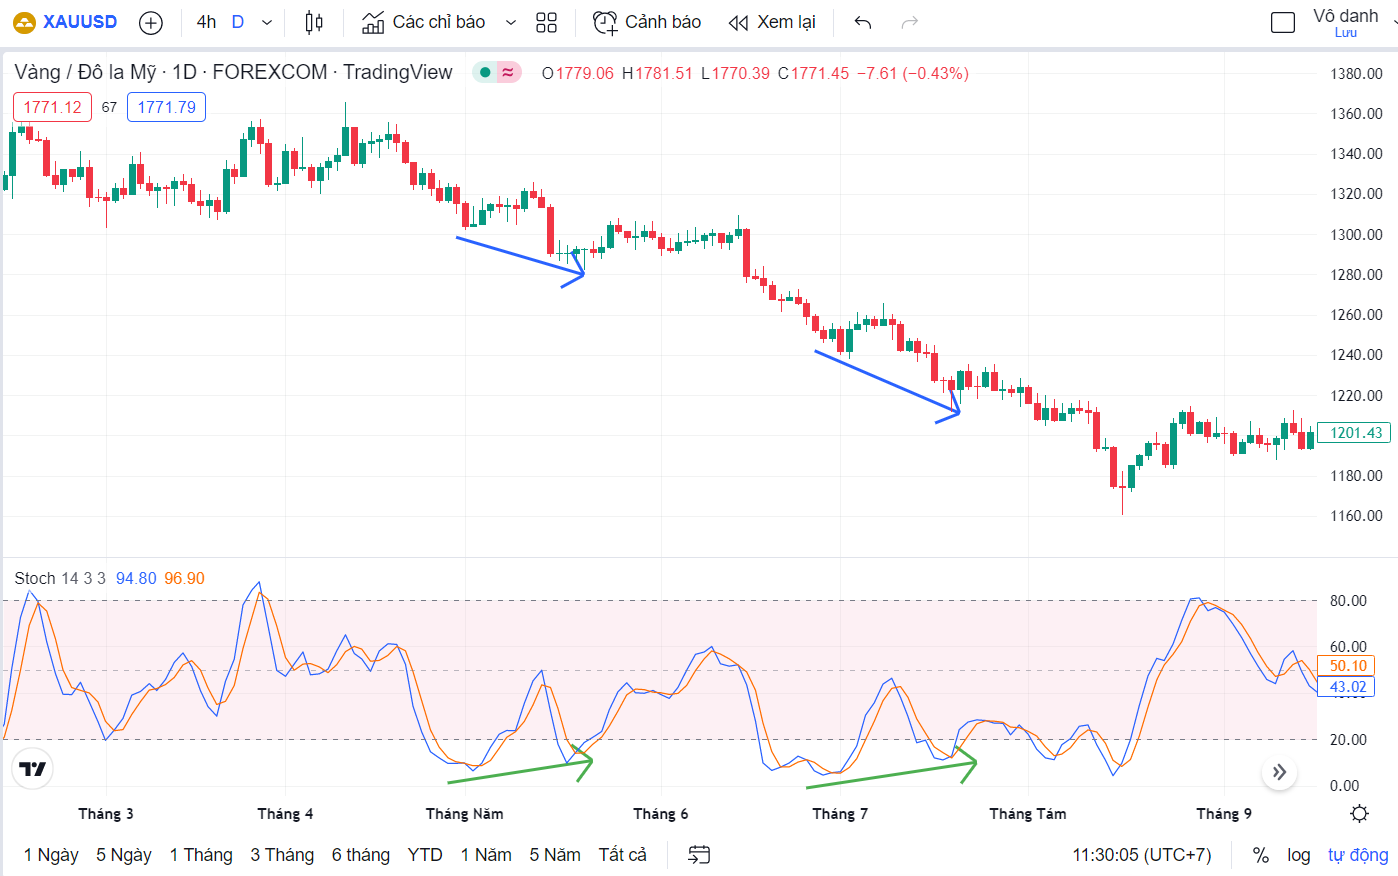Image resolution: width=1398 pixels, height=876 pixels.
Task: Click the TradingView logo on chart
Action: pyautogui.click(x=33, y=769)
